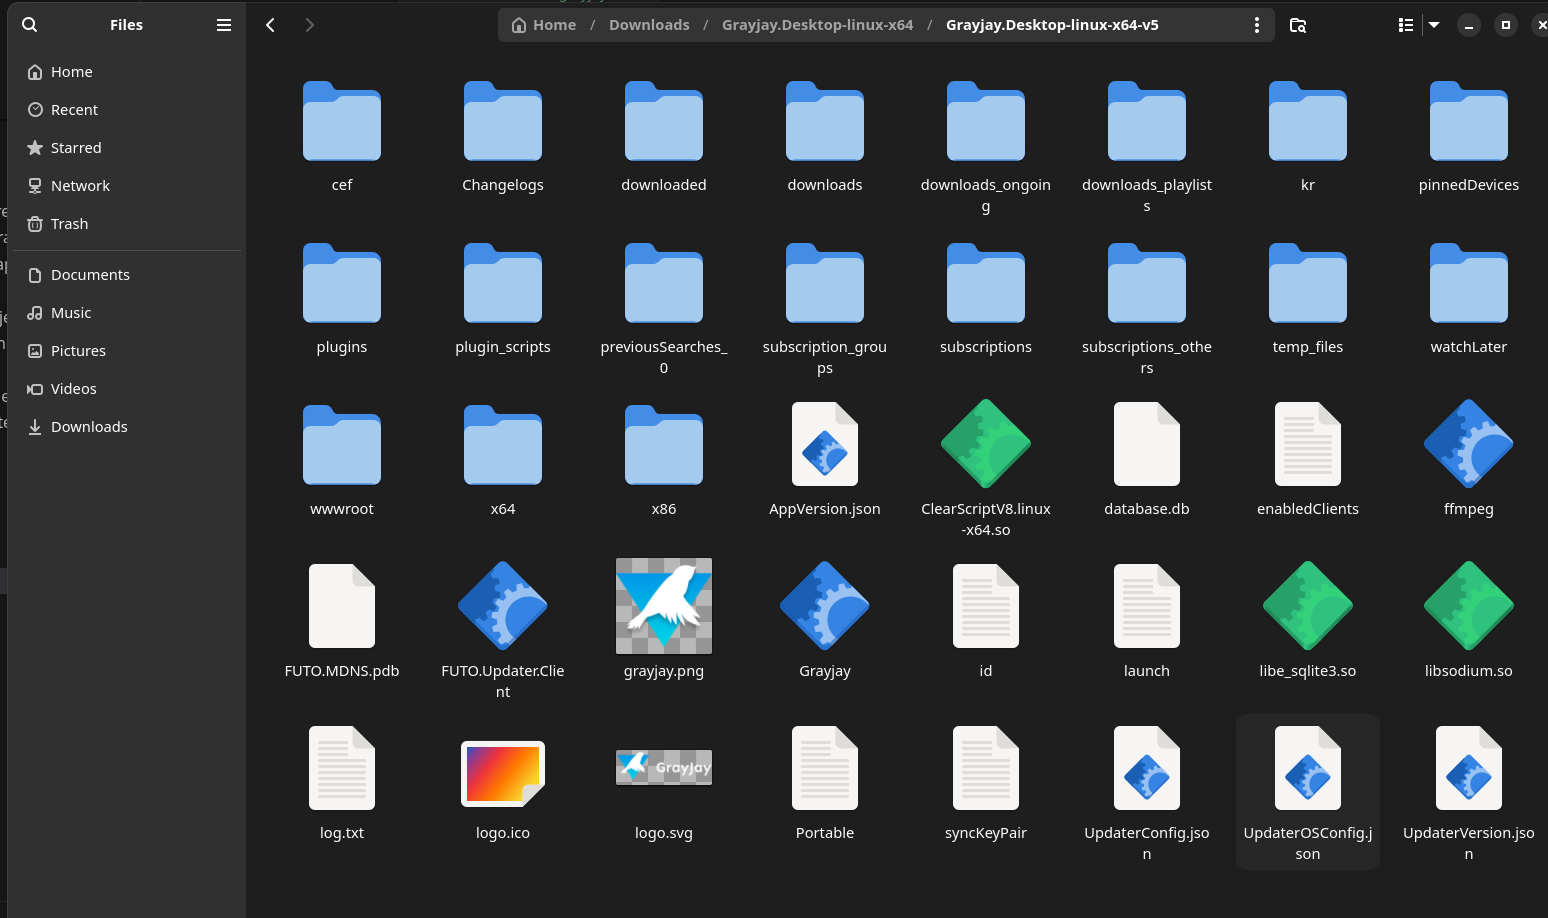
Task: Select the cef folder
Action: click(x=342, y=121)
